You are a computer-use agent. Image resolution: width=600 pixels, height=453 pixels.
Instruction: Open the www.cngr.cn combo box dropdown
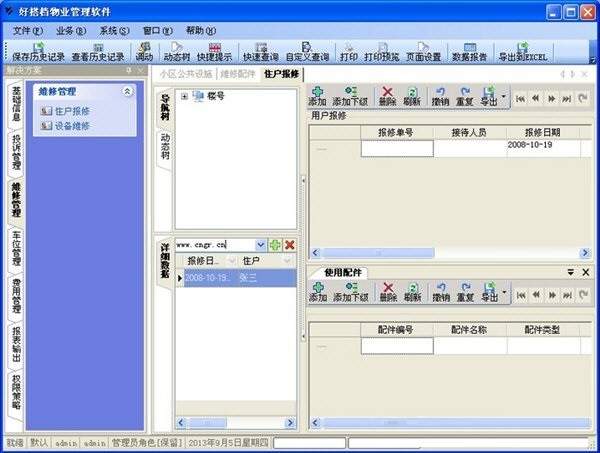[x=261, y=245]
